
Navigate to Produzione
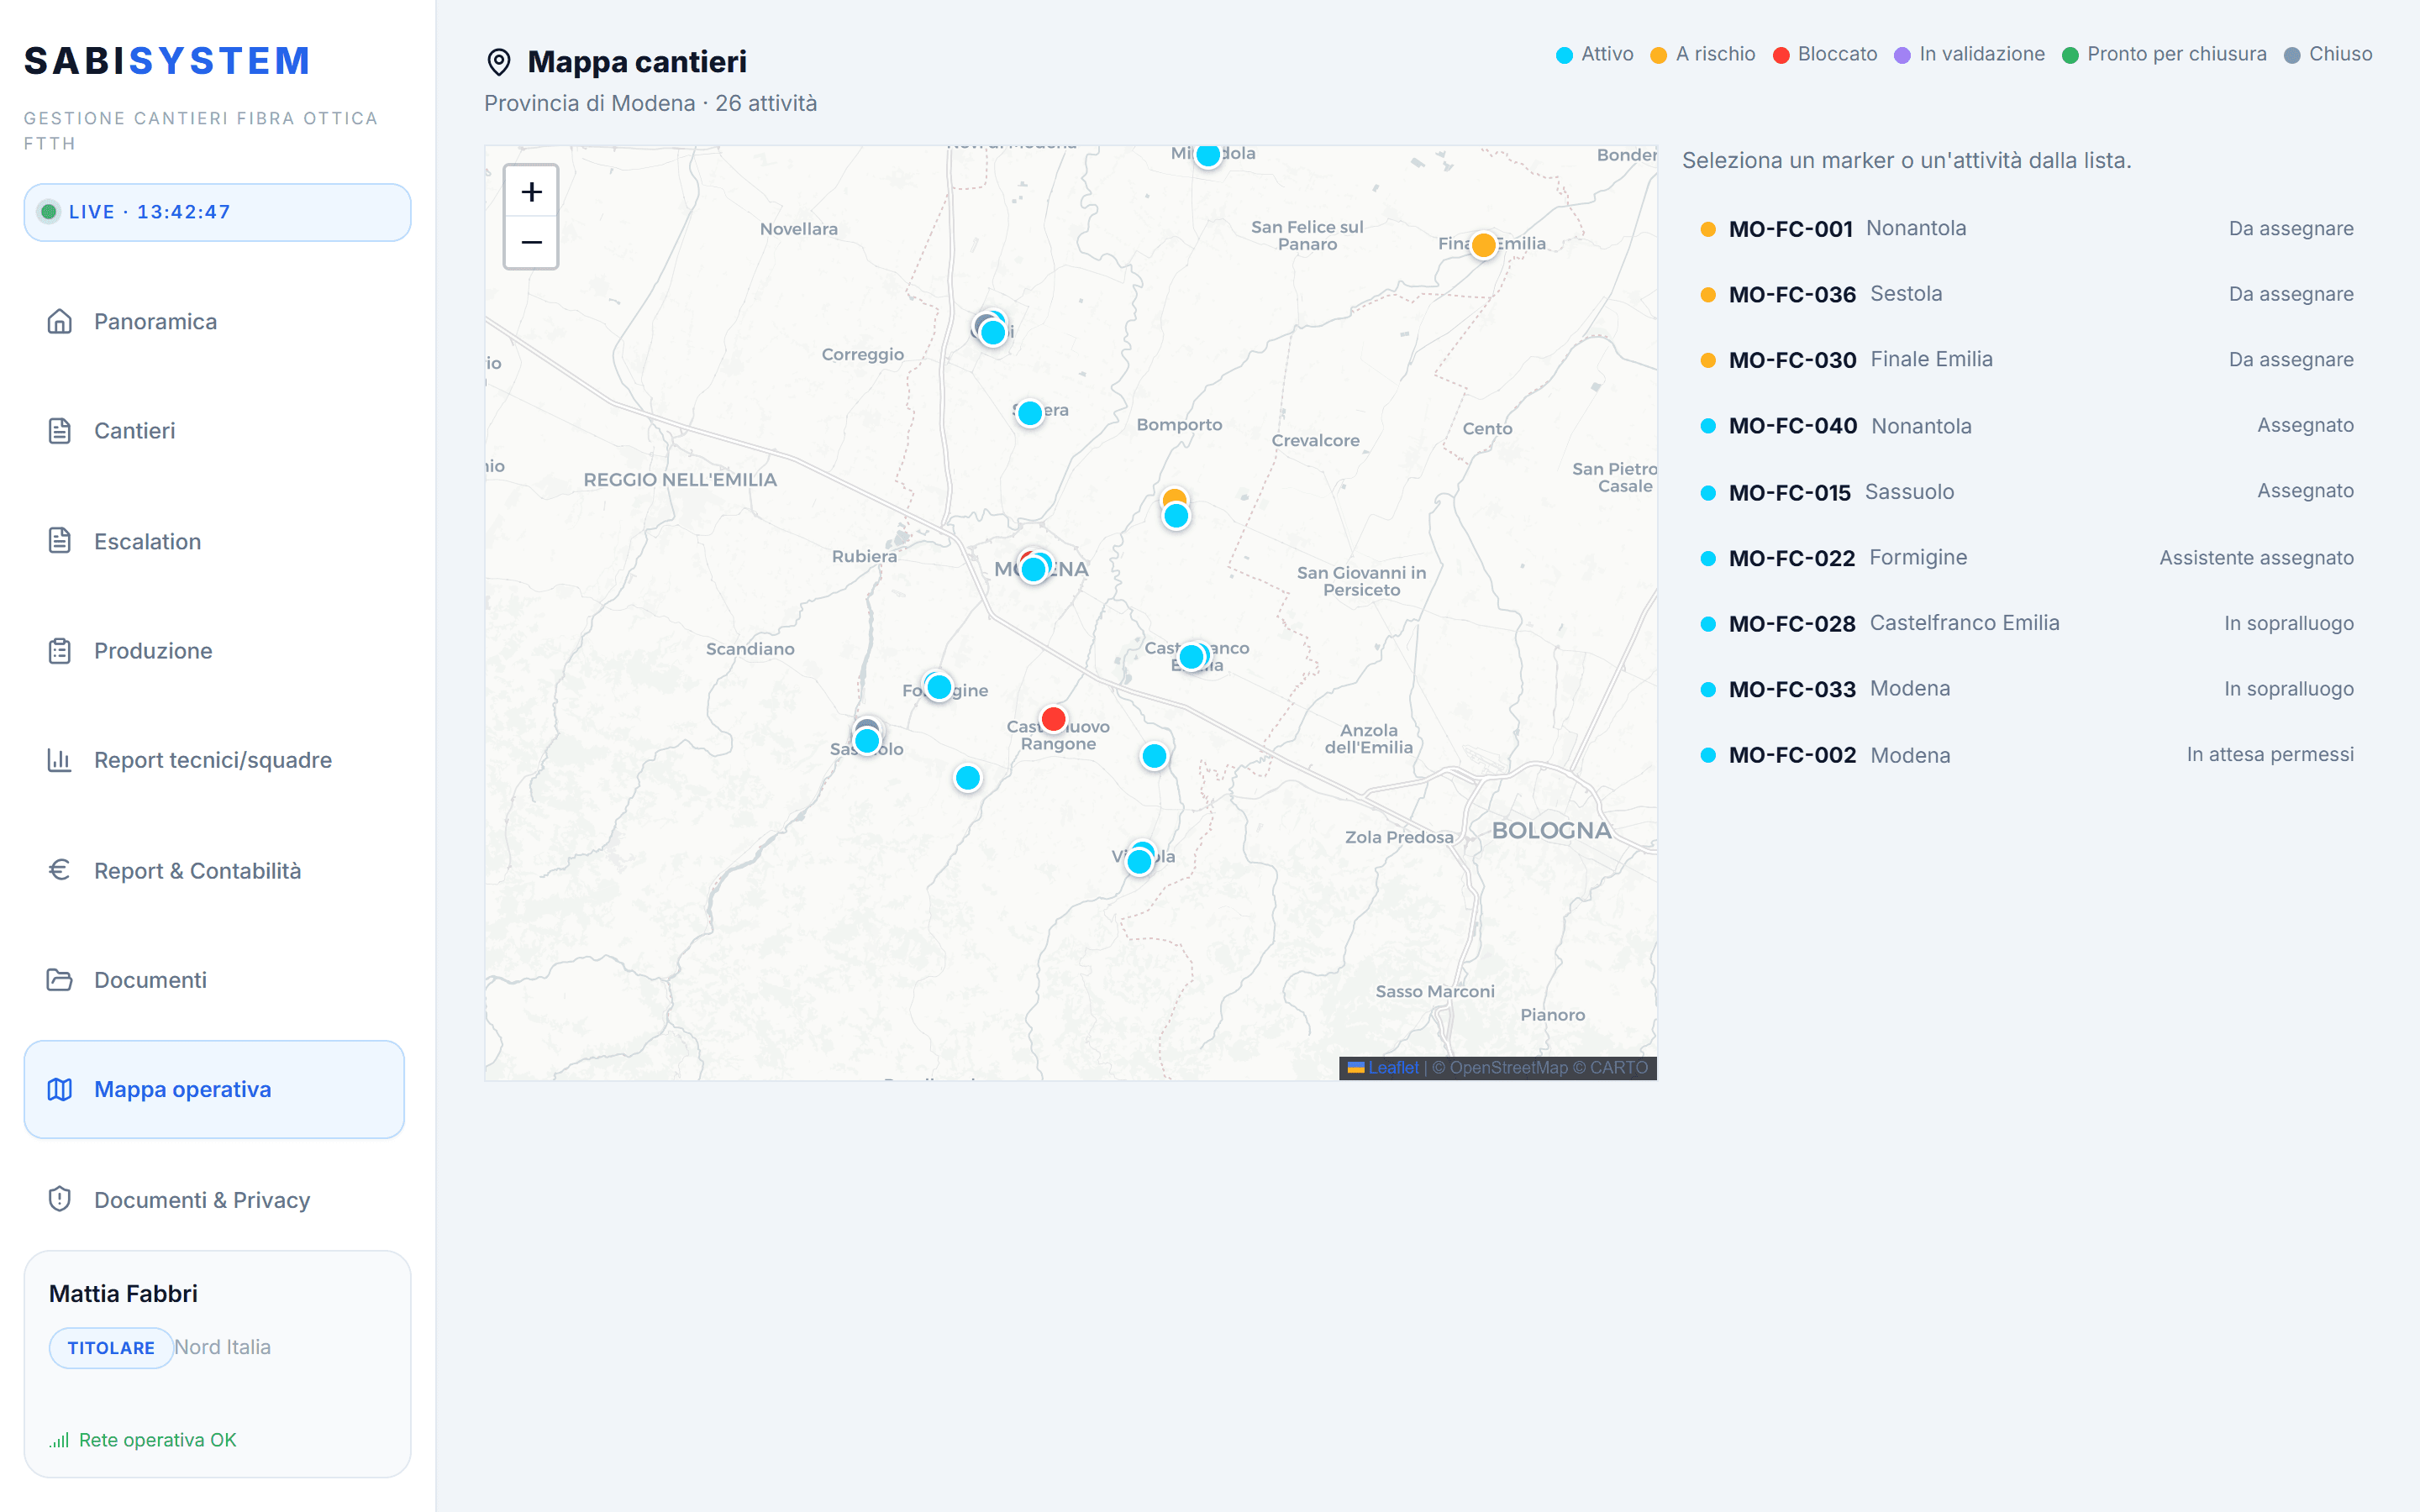point(214,651)
